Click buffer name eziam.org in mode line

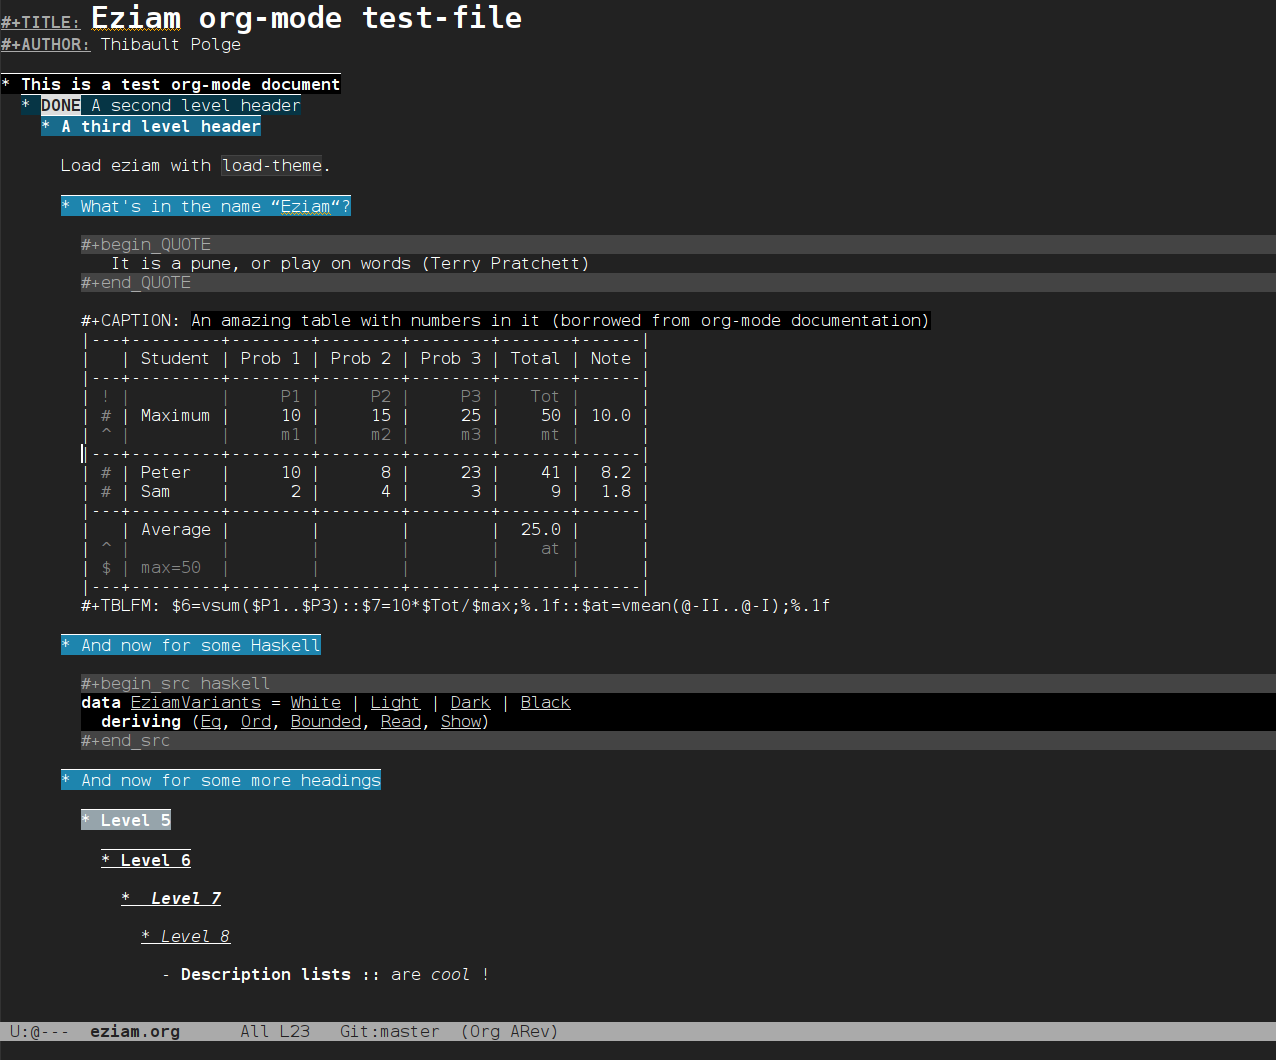tap(135, 1031)
